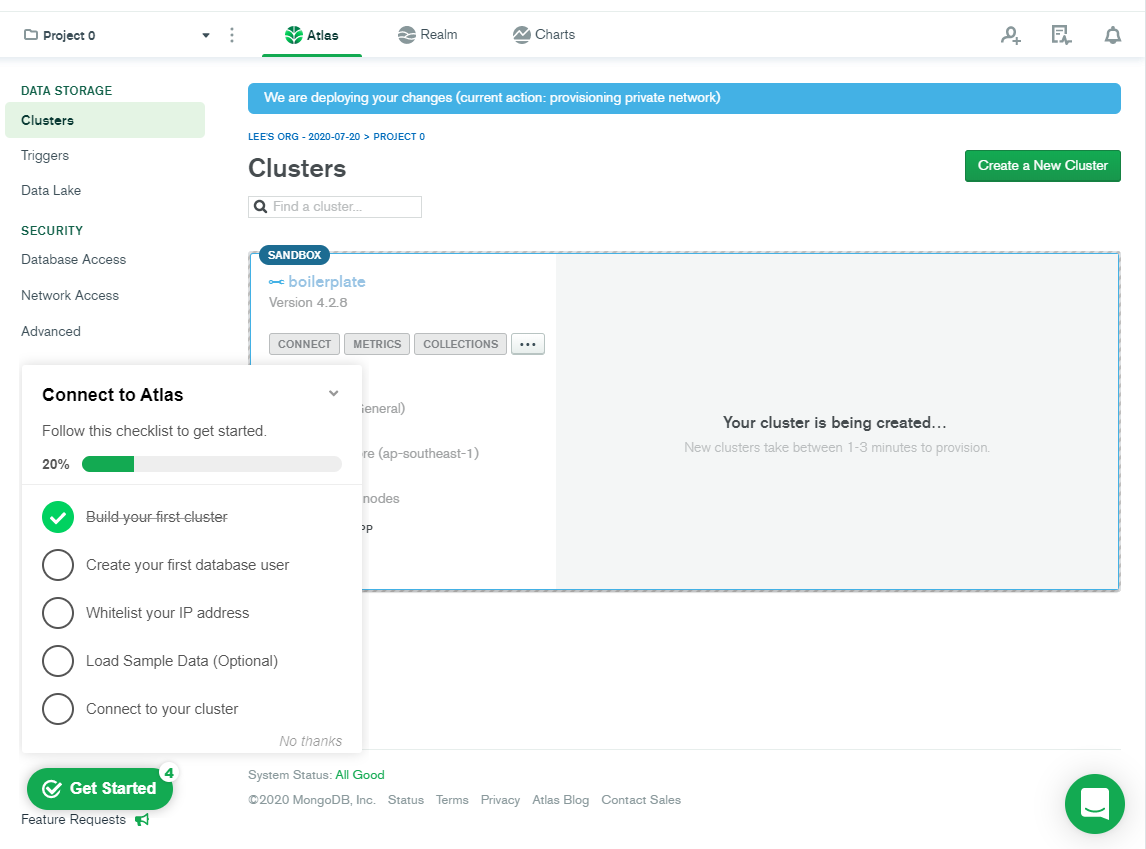The image size is (1146, 849).
Task: Click Create a New Cluster button
Action: coord(1042,166)
